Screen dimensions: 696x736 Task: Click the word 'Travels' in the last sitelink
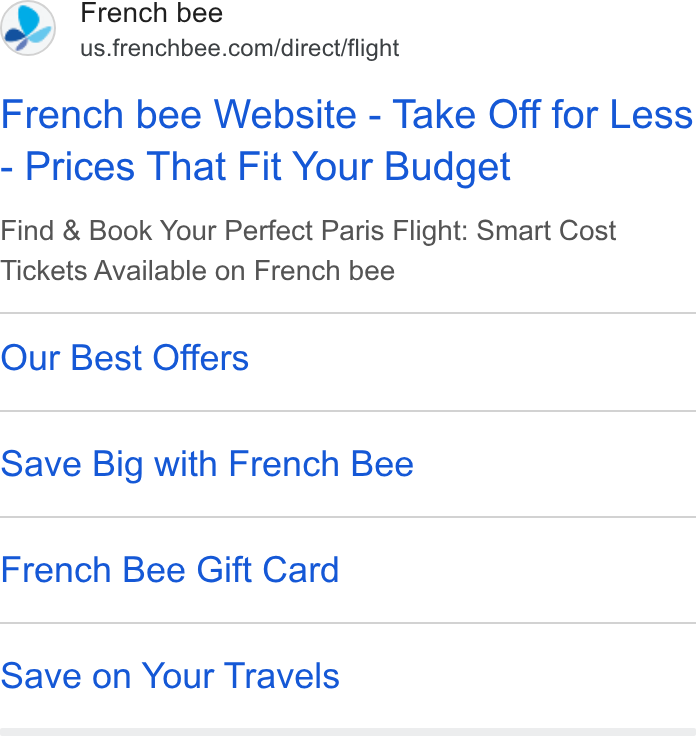point(281,676)
